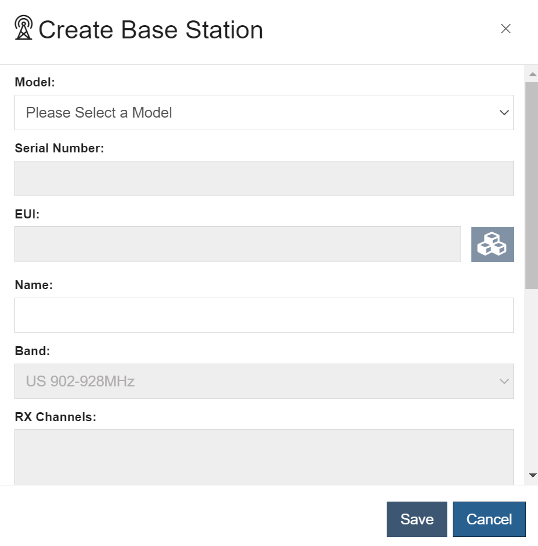Image resolution: width=538 pixels, height=546 pixels.
Task: Click the EUI generate cubes icon button
Action: tap(492, 244)
